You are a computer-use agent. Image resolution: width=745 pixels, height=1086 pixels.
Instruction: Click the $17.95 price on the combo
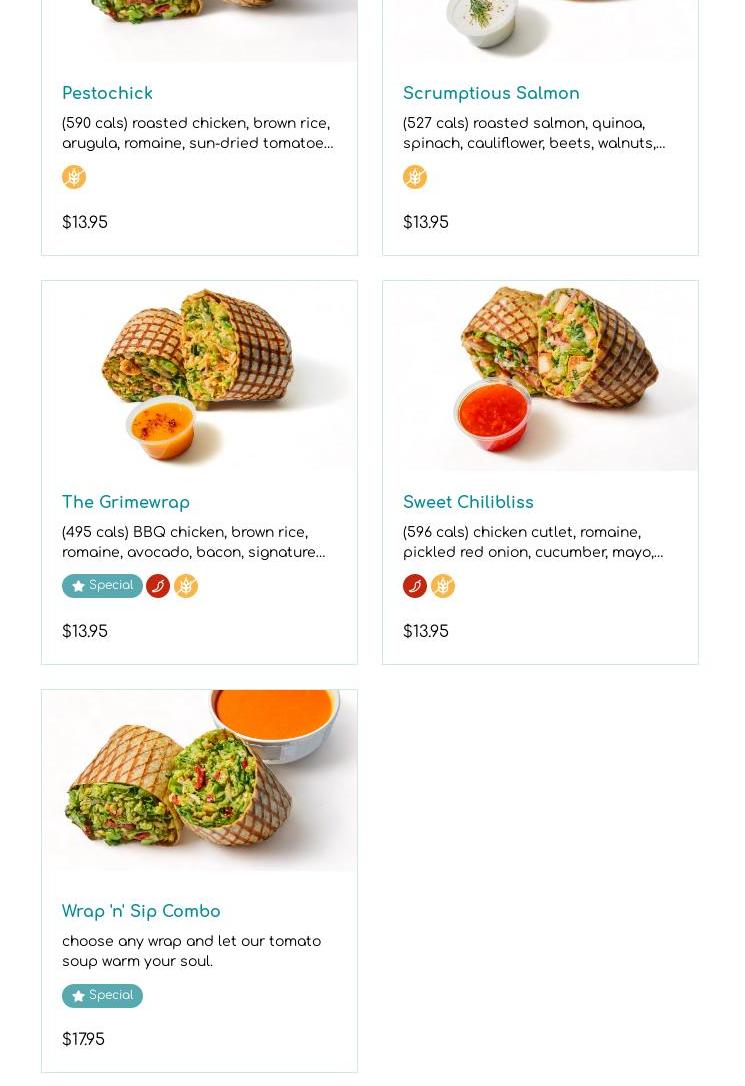click(83, 1040)
